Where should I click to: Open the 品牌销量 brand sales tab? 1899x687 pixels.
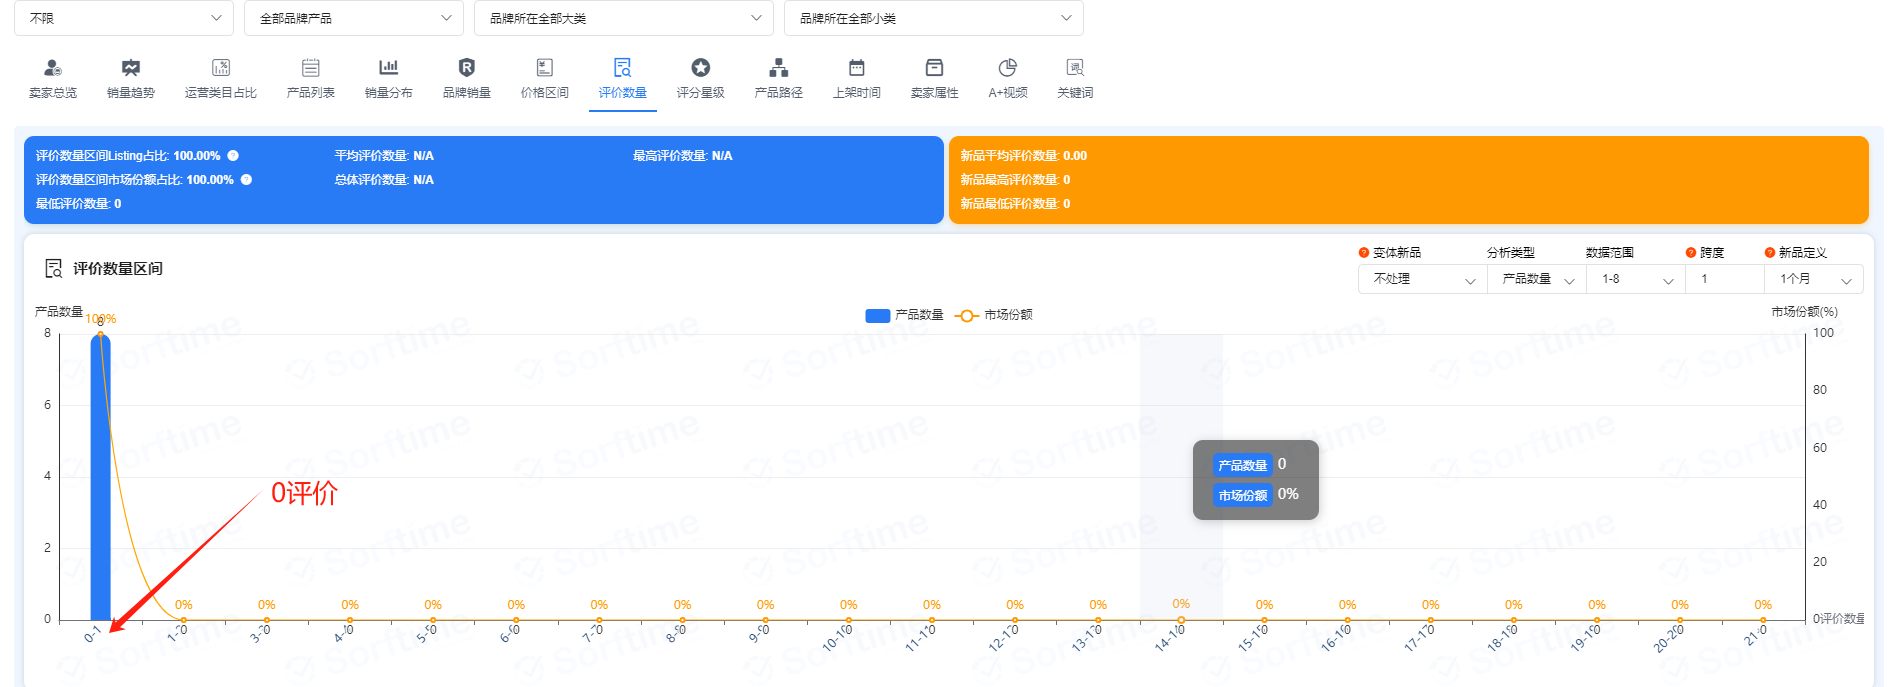467,79
